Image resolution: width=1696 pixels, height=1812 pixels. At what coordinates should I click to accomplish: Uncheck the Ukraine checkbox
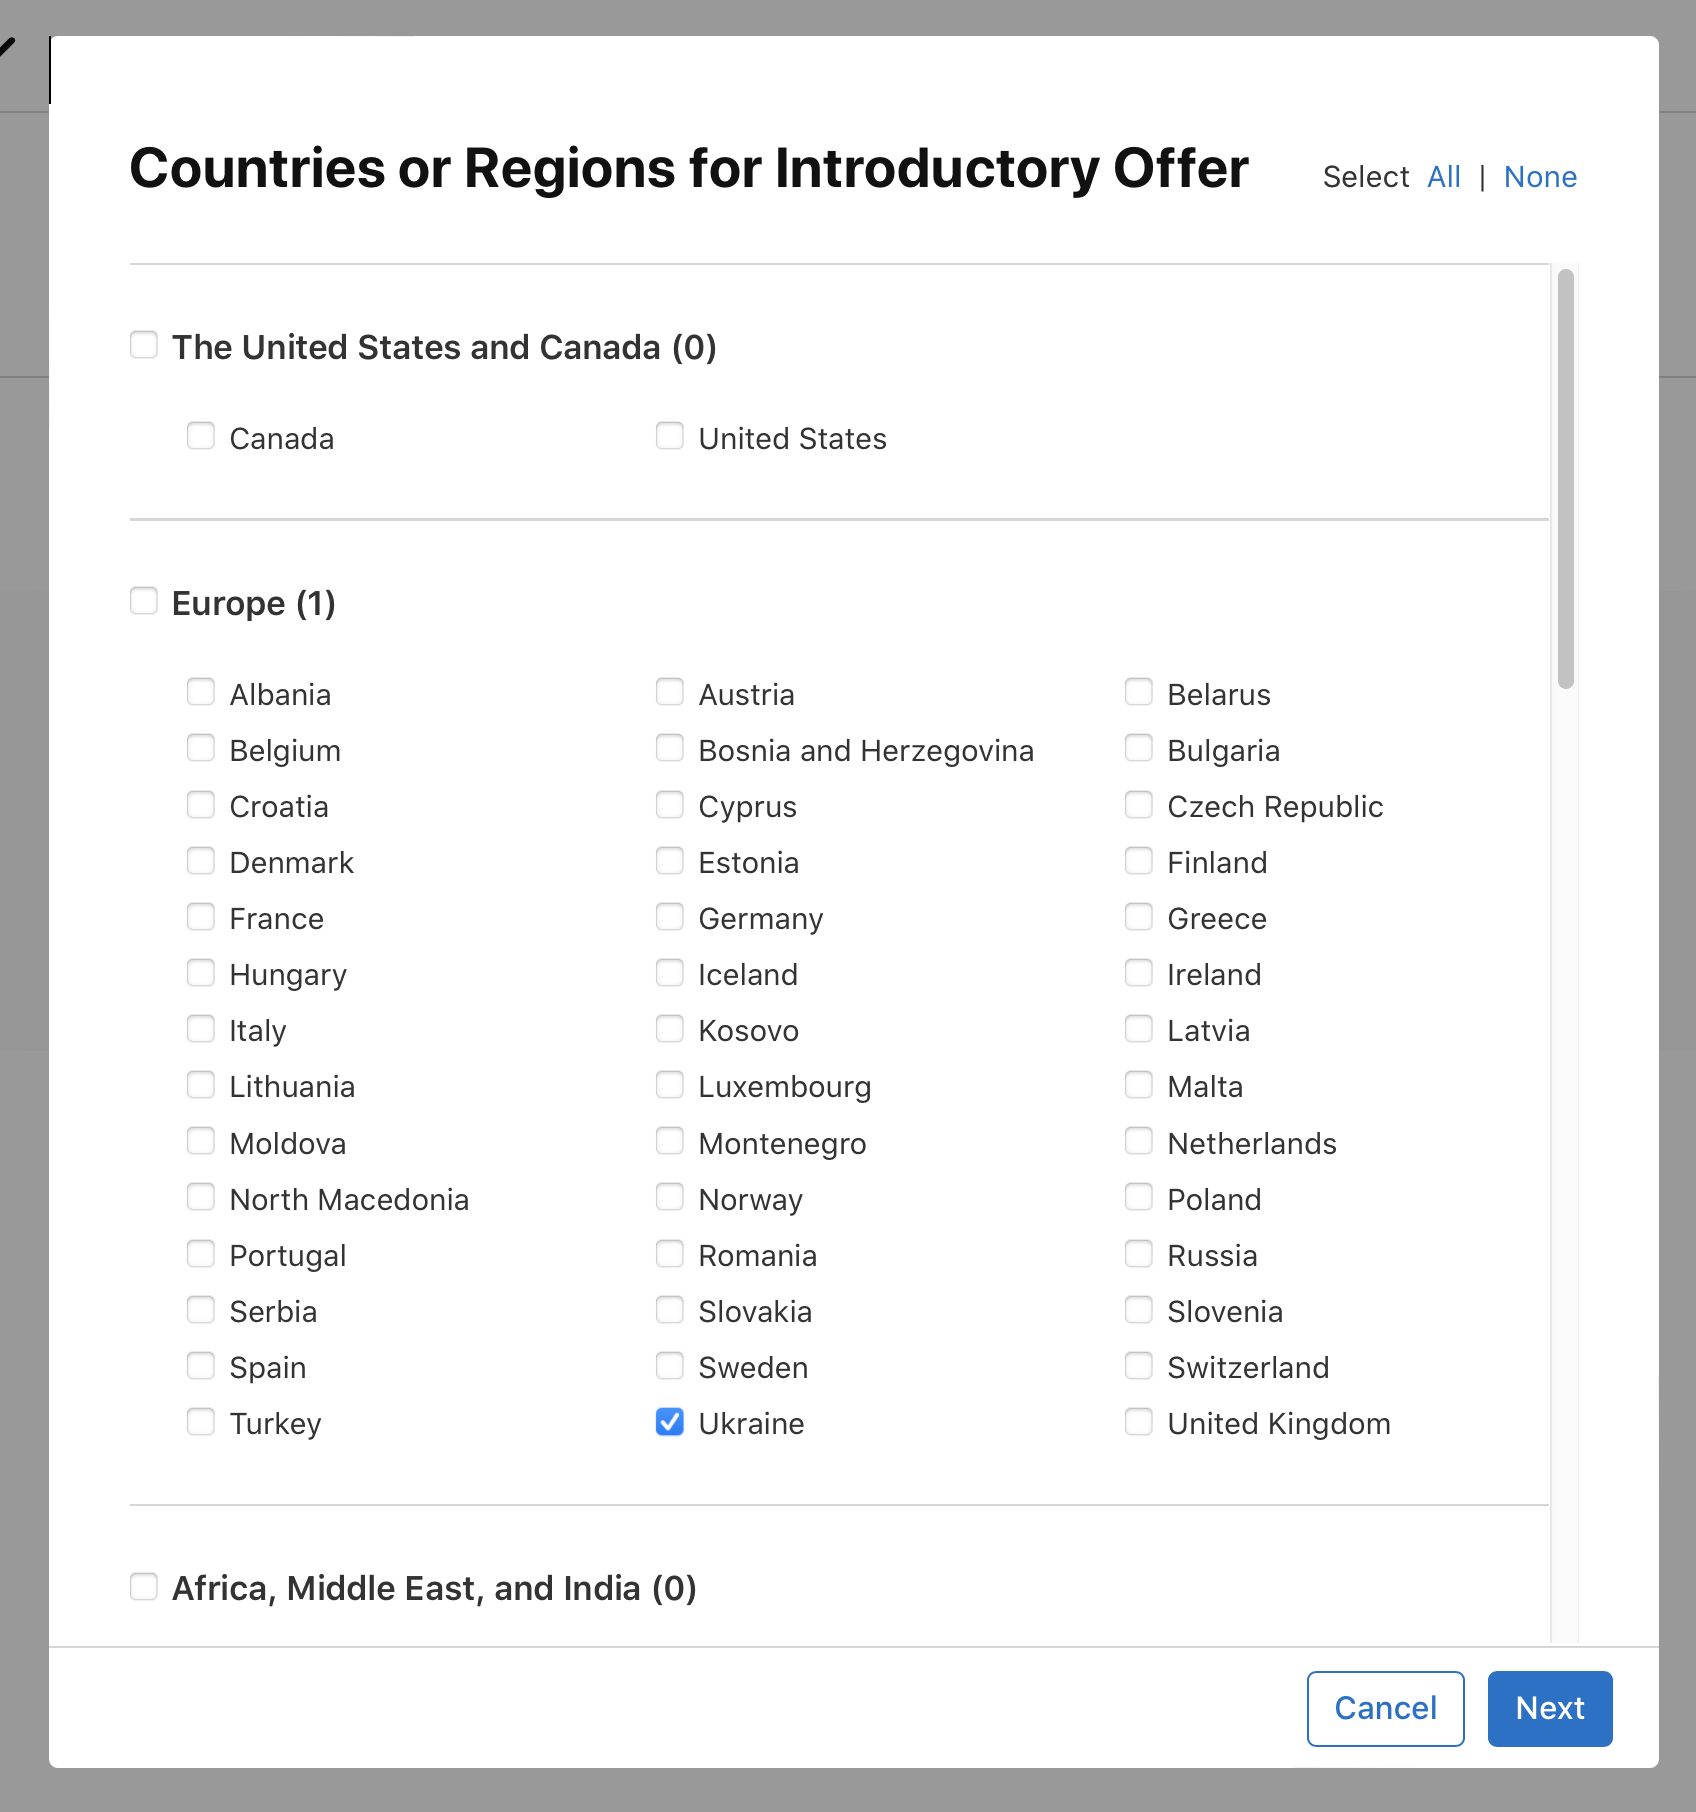(669, 1421)
